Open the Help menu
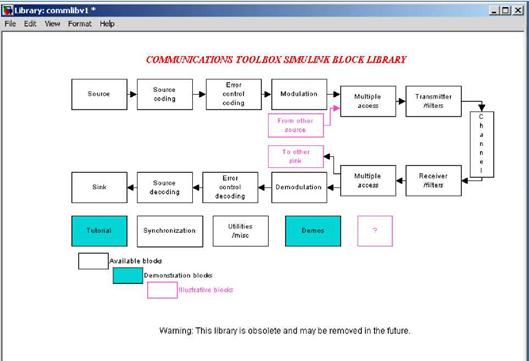Viewport: 529px width, 361px height. (x=107, y=24)
